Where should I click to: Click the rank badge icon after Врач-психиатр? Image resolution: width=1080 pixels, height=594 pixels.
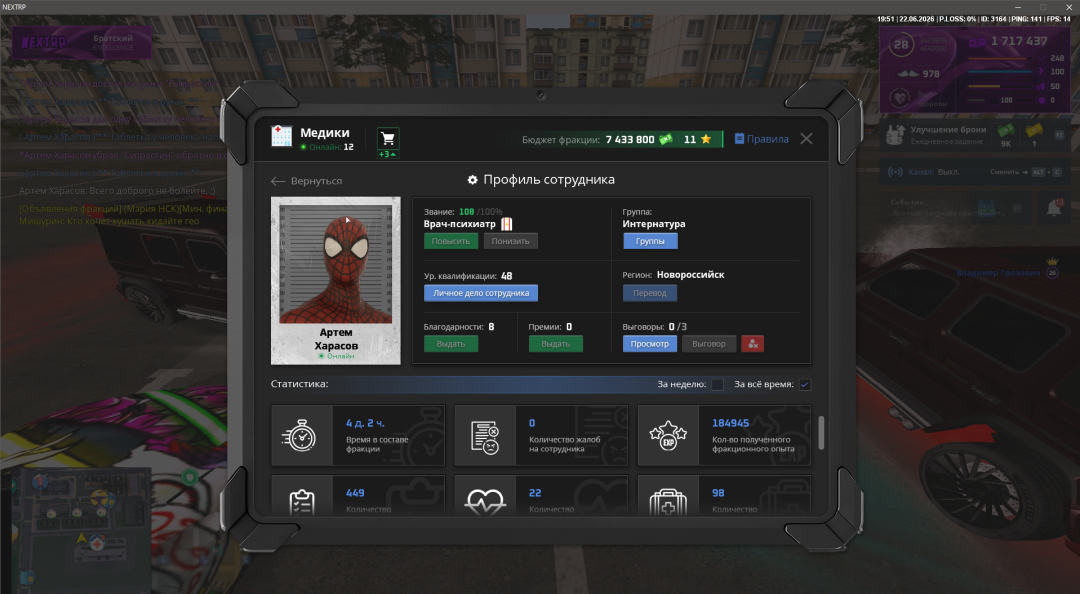507,224
